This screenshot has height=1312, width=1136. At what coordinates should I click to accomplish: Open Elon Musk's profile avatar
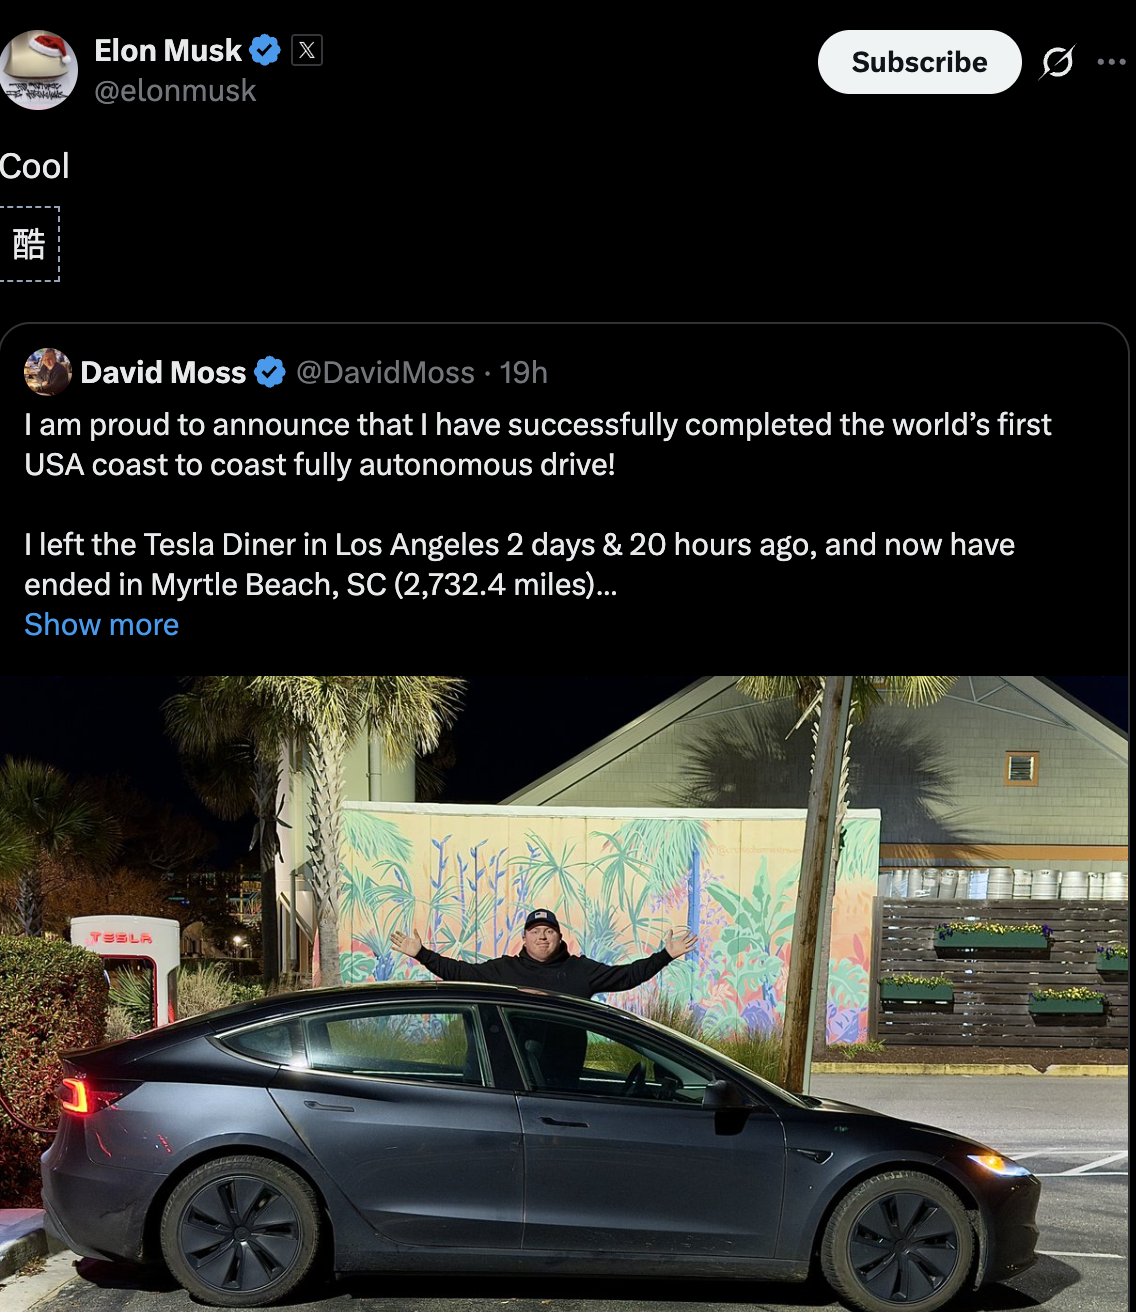[x=40, y=70]
